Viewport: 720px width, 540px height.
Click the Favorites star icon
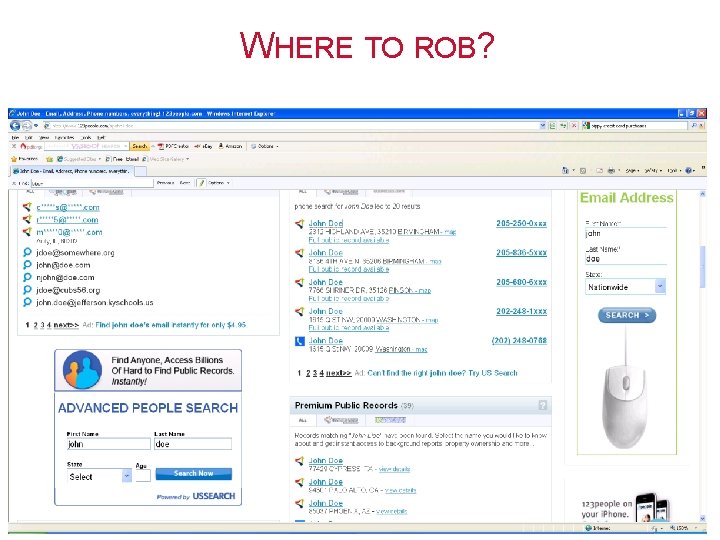[14, 159]
